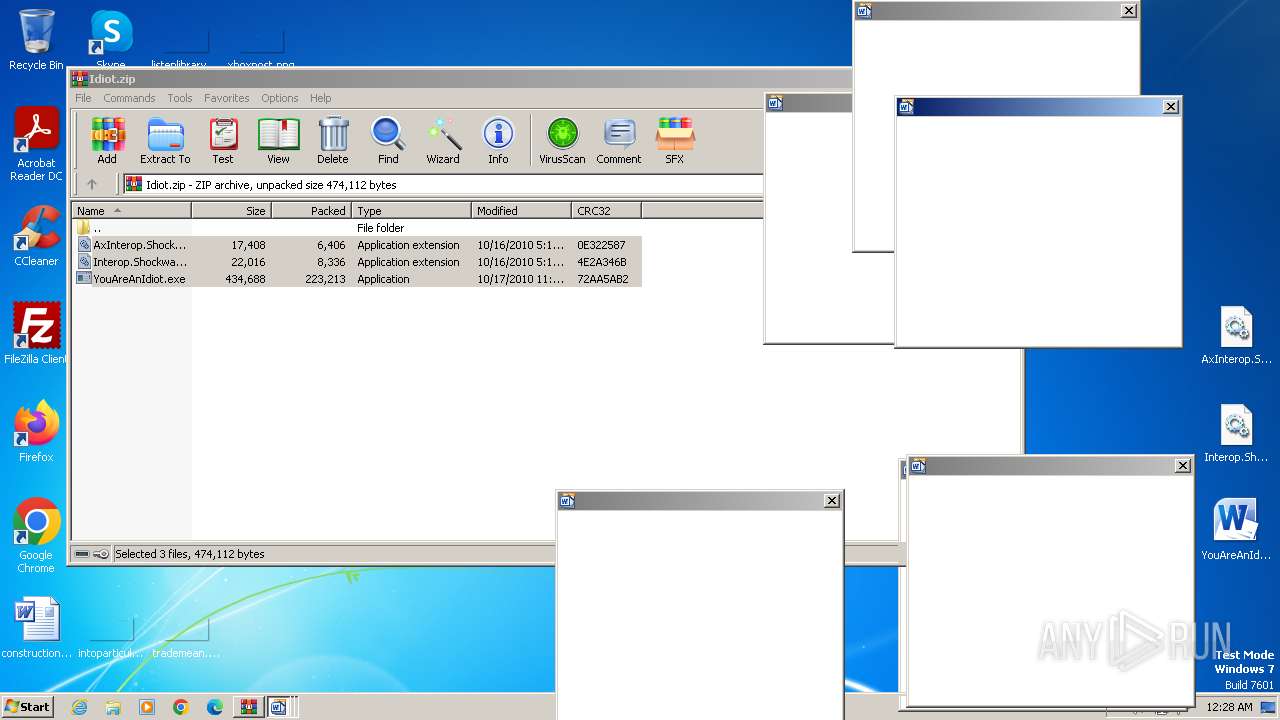Image resolution: width=1280 pixels, height=720 pixels.
Task: Close the top blank popup window
Action: (1128, 11)
